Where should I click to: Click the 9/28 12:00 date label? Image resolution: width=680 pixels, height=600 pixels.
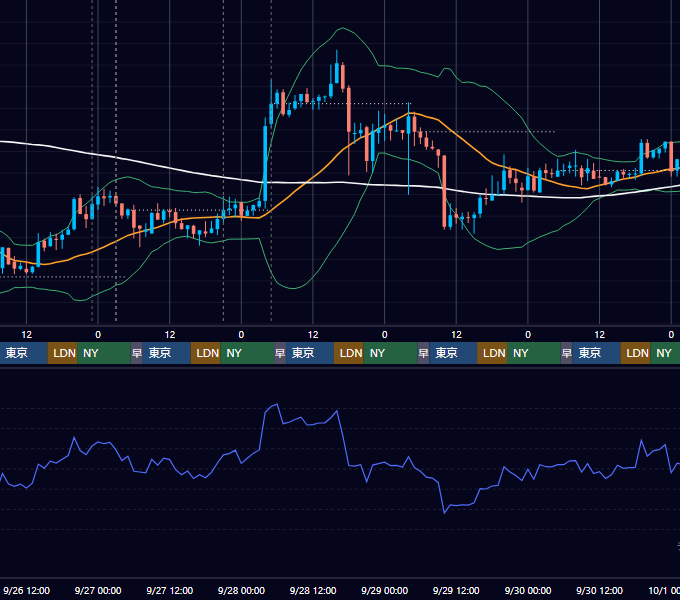pyautogui.click(x=313, y=590)
